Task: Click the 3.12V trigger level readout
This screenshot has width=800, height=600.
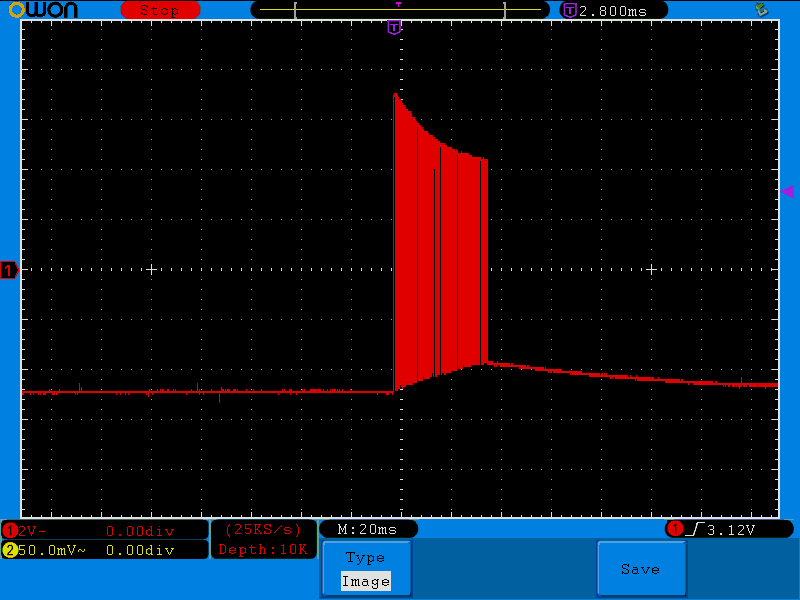Action: click(731, 529)
